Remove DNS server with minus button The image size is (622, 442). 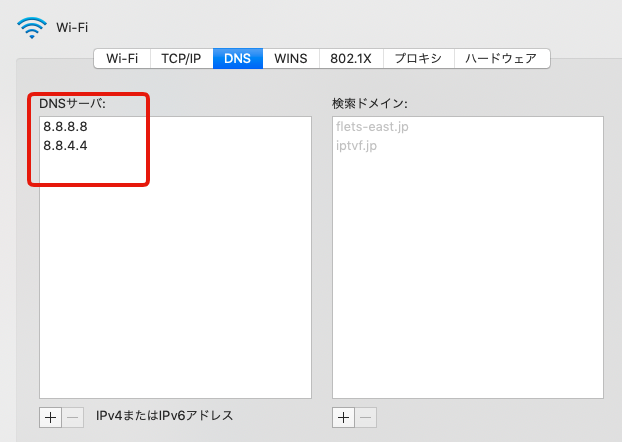(x=73, y=417)
